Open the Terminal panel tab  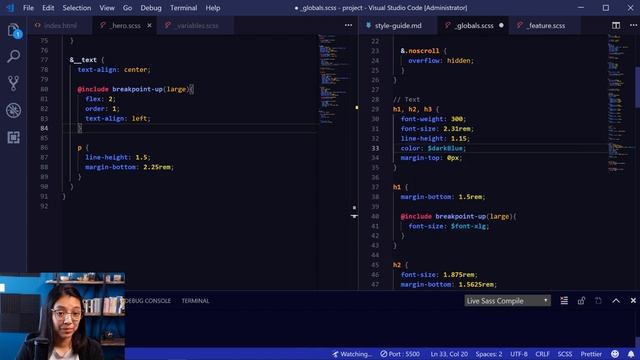pyautogui.click(x=196, y=301)
